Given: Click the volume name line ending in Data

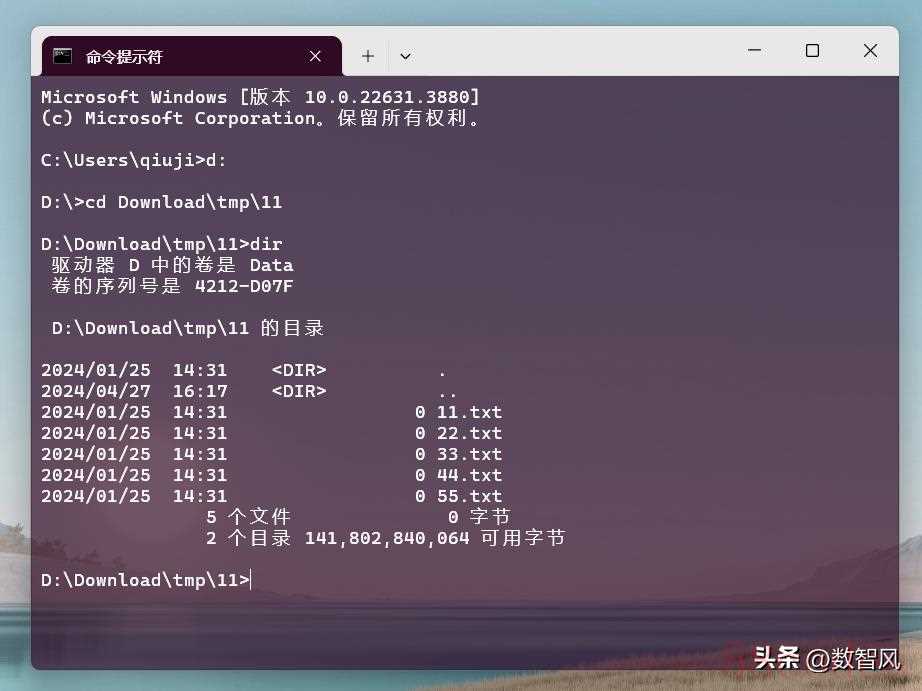Looking at the screenshot, I should point(172,265).
